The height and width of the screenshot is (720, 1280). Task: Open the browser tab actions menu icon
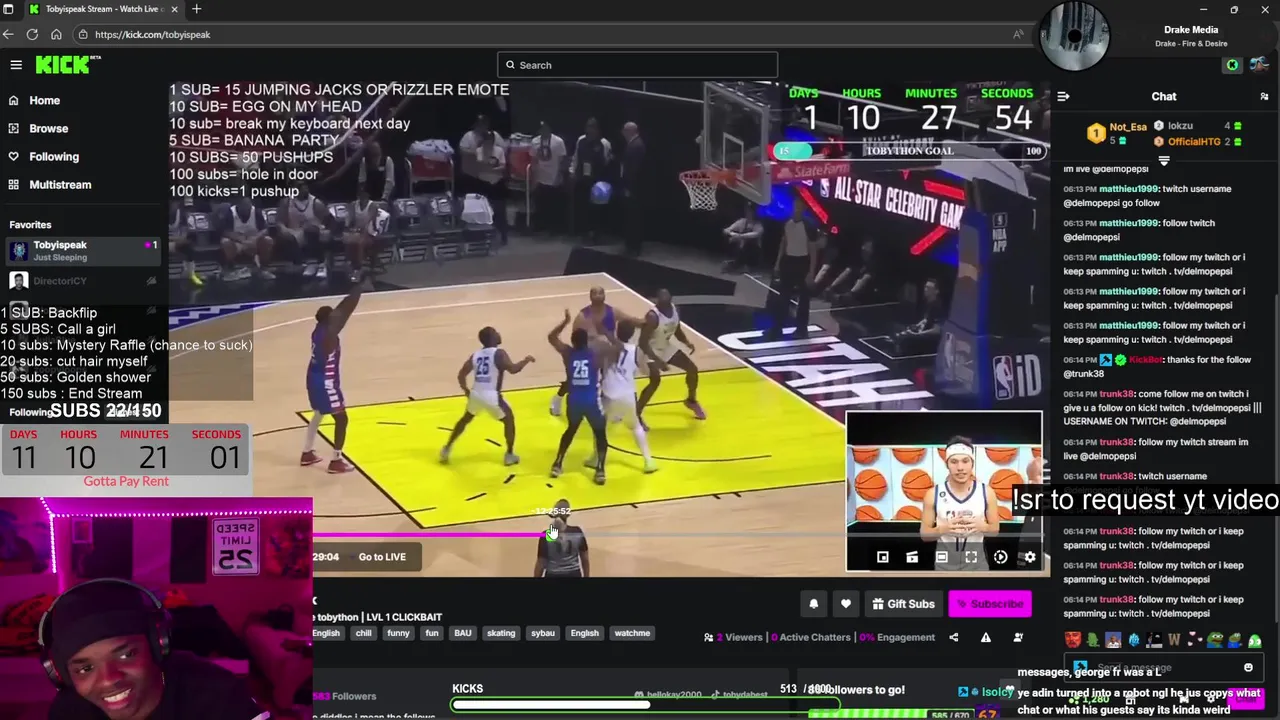point(8,9)
